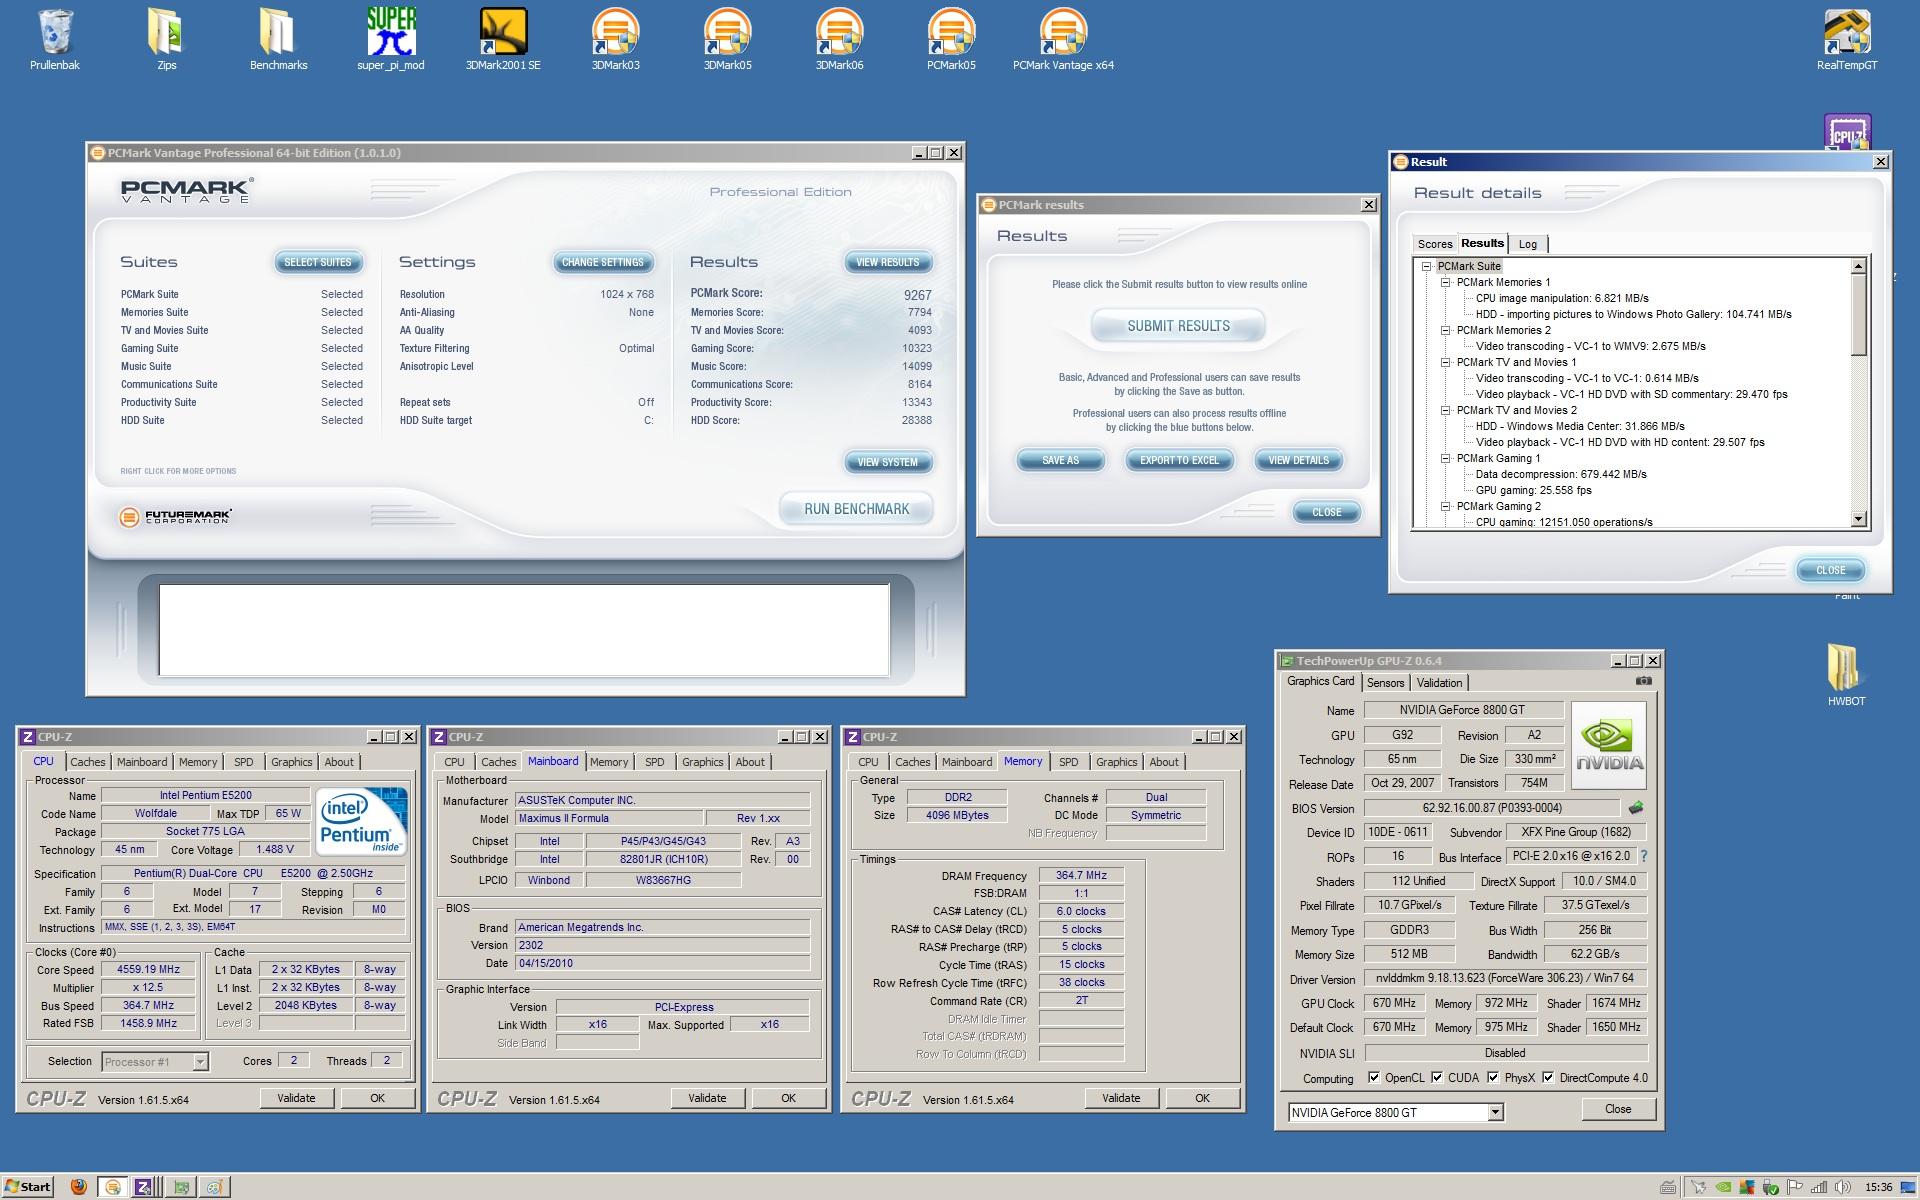Viewport: 1920px width, 1200px height.
Task: Click CPU-Z taskbar button
Action: pos(144,1187)
